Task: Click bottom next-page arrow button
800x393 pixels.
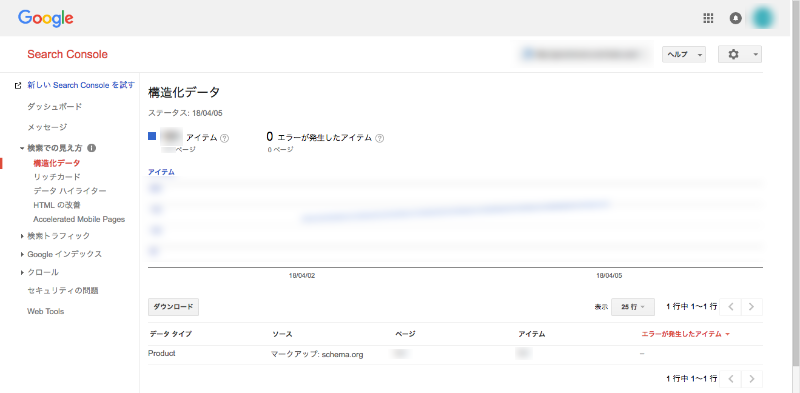Action: [x=751, y=379]
